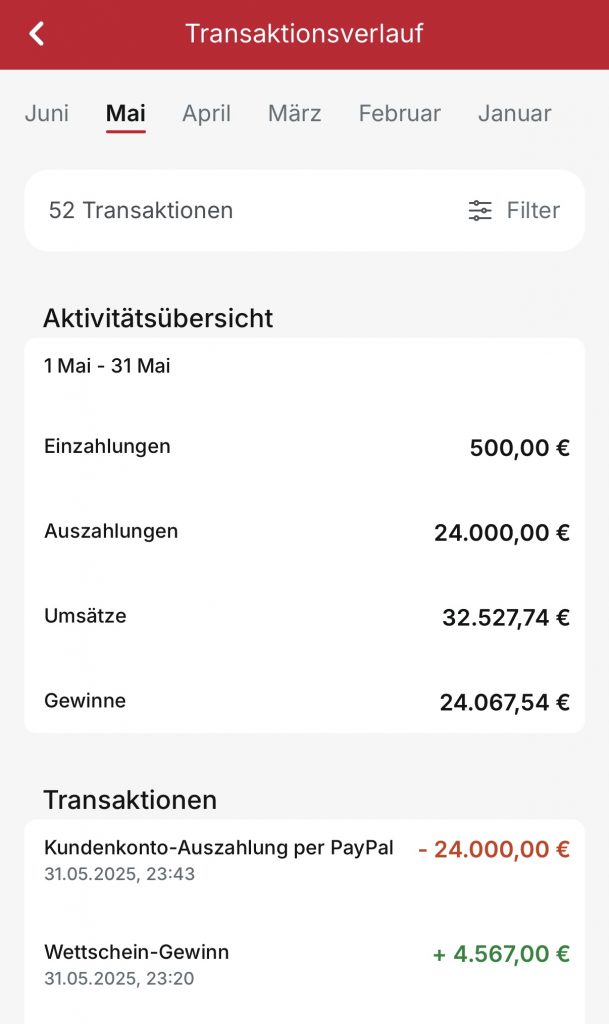Select the März month tab
Image resolution: width=609 pixels, height=1024 pixels.
click(x=294, y=113)
